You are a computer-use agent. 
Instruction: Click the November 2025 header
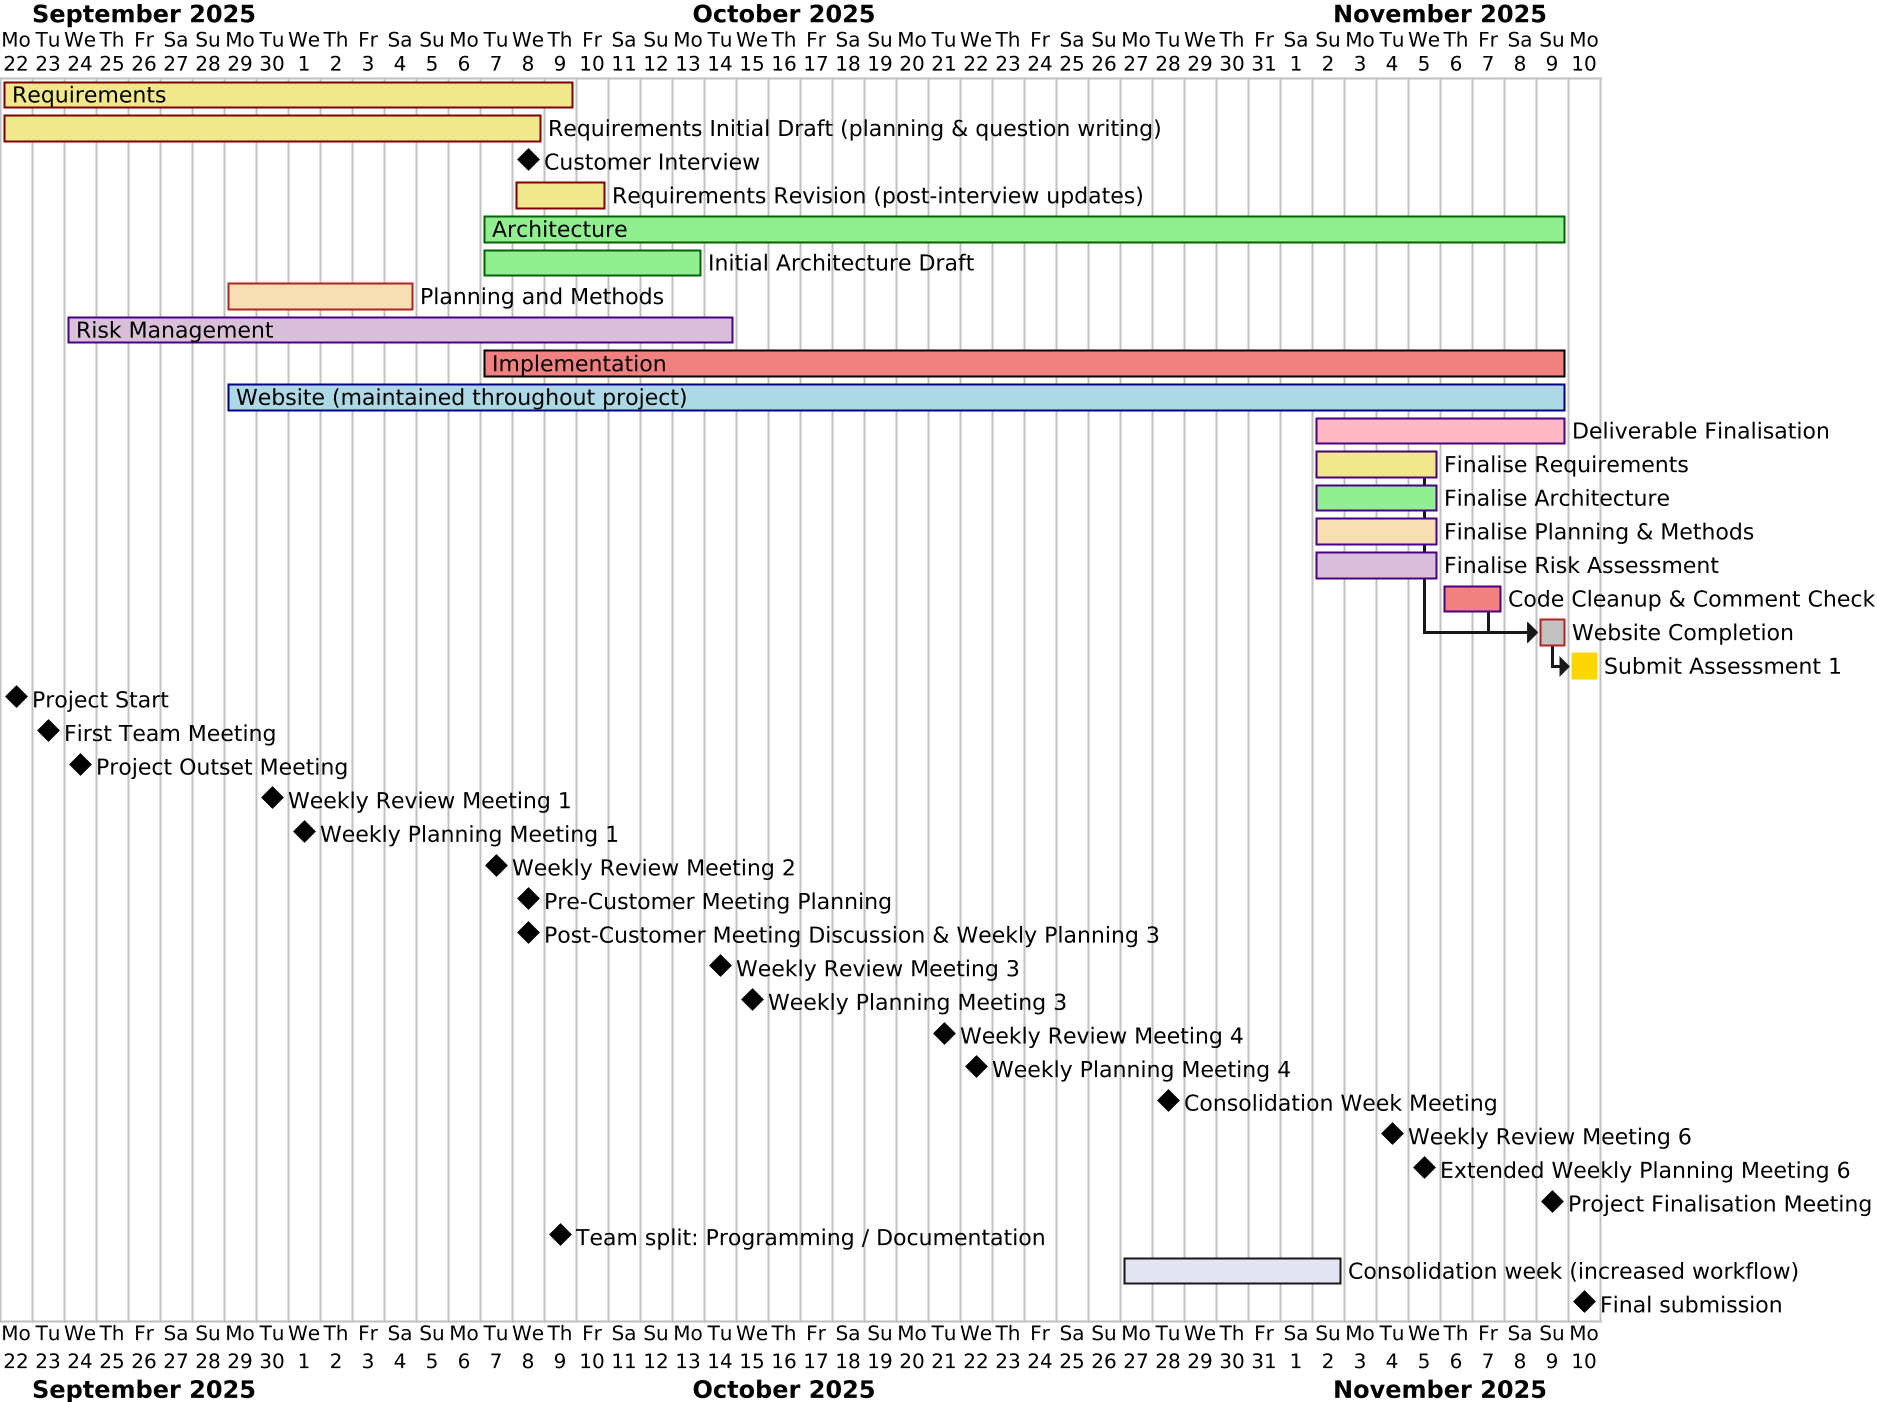click(x=1440, y=14)
